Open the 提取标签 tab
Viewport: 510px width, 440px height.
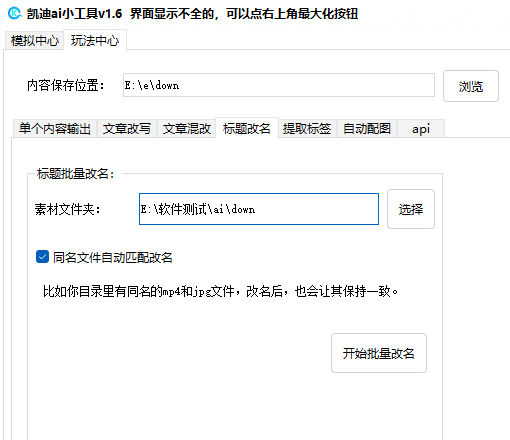point(307,128)
